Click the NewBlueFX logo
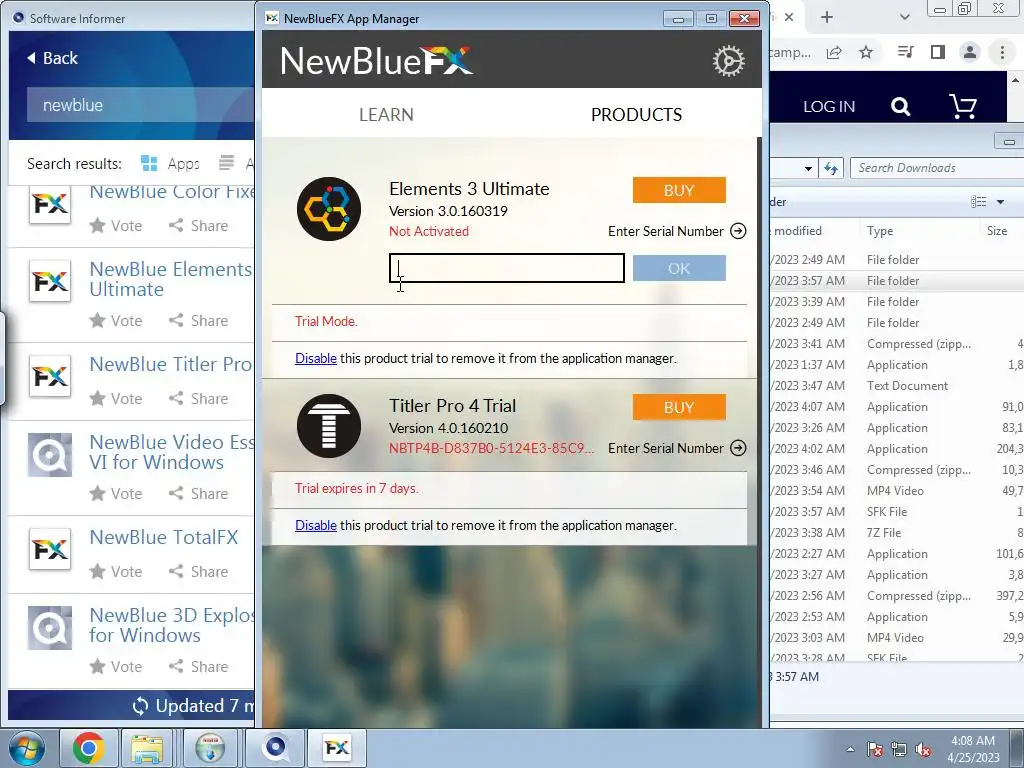The image size is (1024, 768). pos(377,61)
